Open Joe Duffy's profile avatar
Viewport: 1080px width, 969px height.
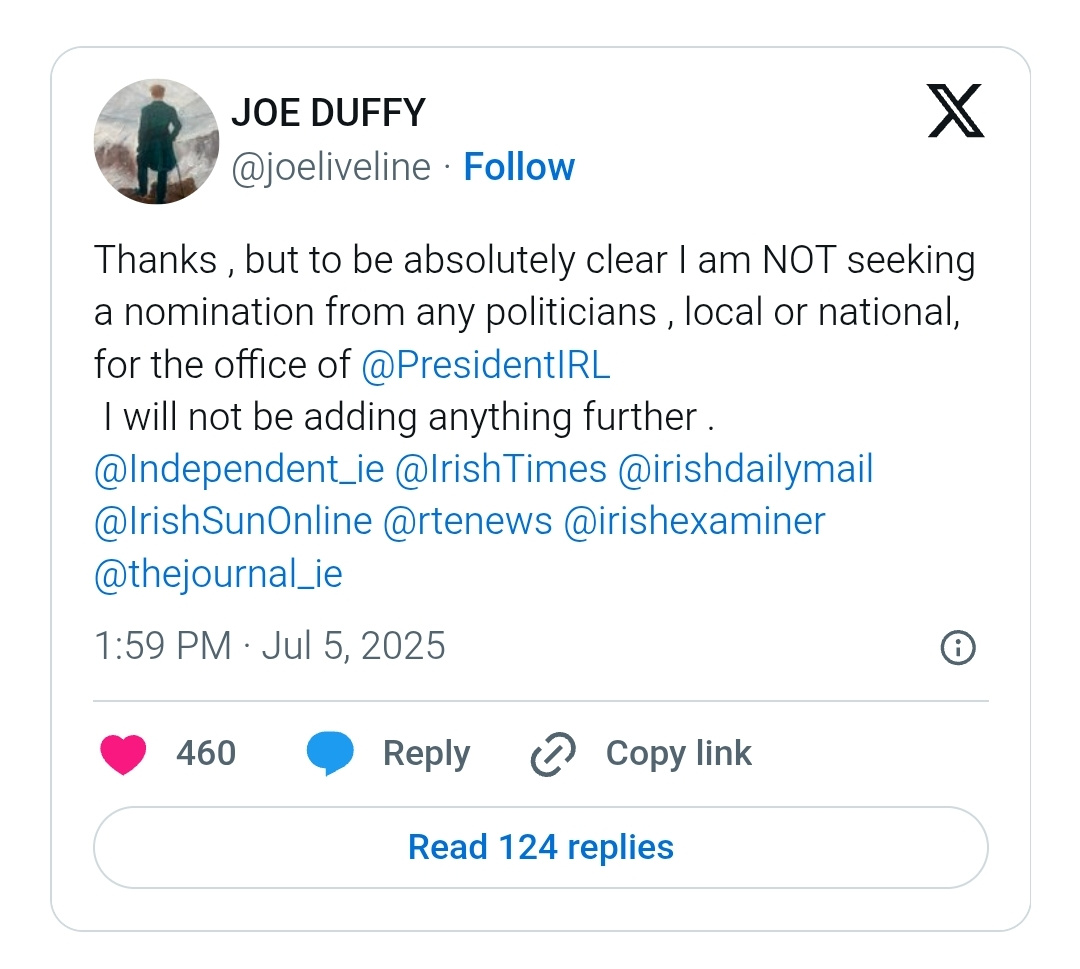tap(156, 141)
